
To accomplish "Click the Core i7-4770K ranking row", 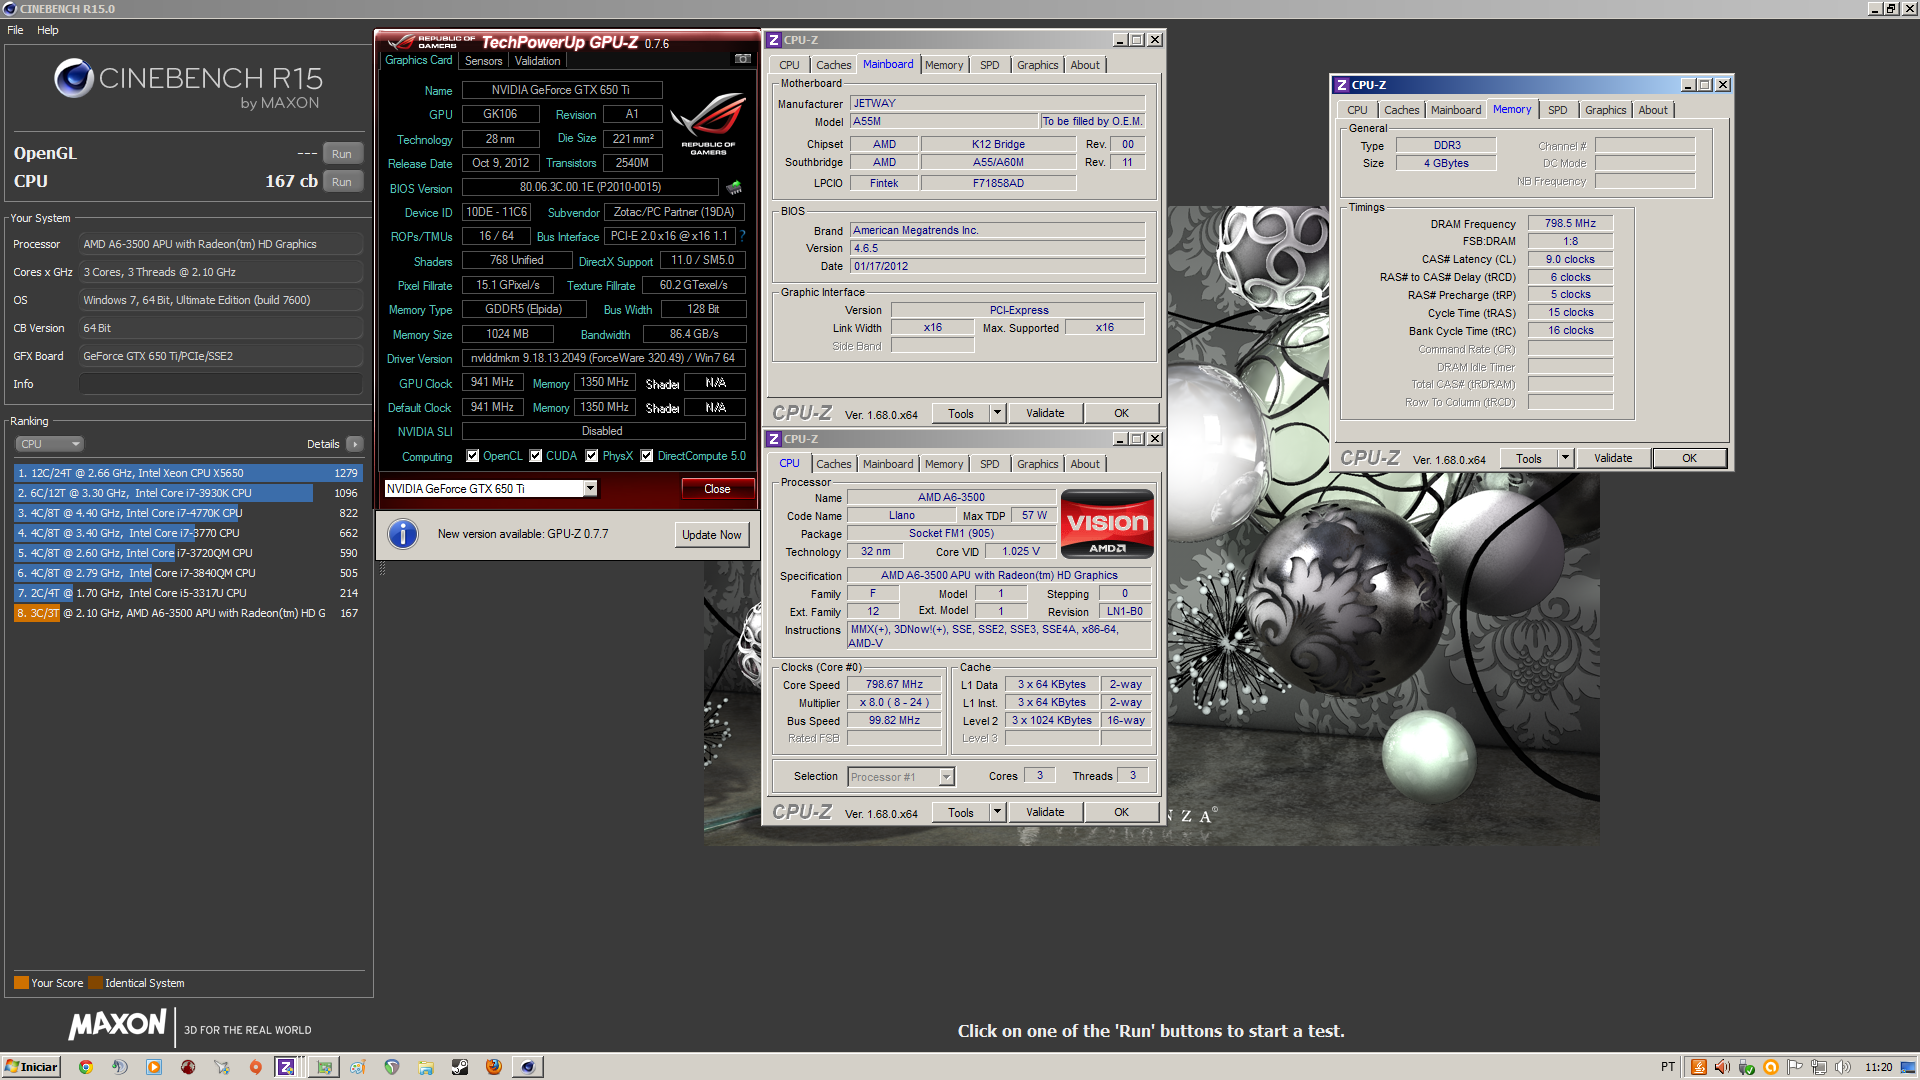I will [x=188, y=513].
